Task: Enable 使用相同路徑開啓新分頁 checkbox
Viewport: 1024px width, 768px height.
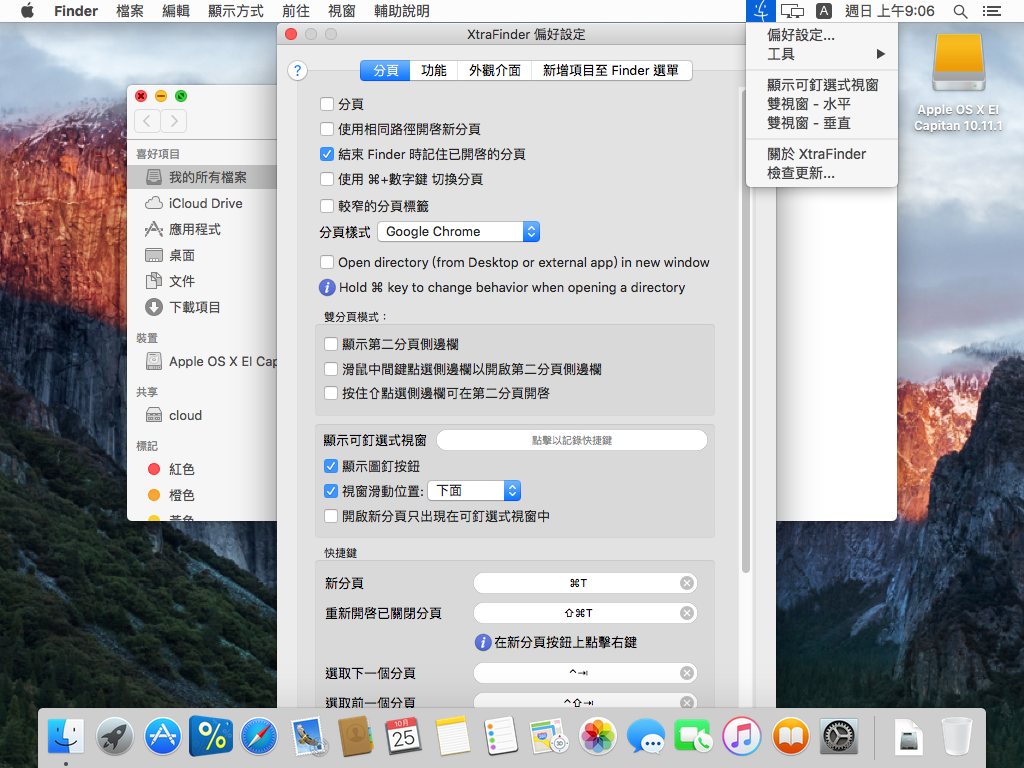Action: [327, 129]
